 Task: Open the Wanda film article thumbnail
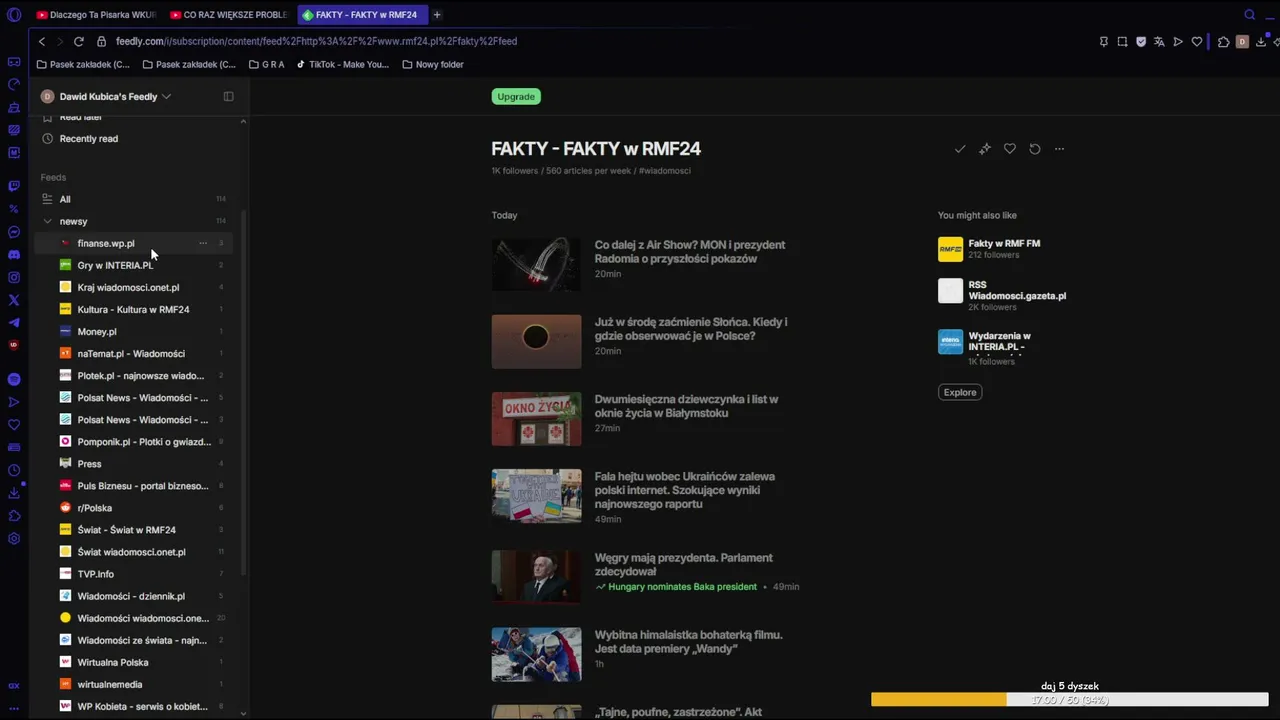(x=536, y=655)
